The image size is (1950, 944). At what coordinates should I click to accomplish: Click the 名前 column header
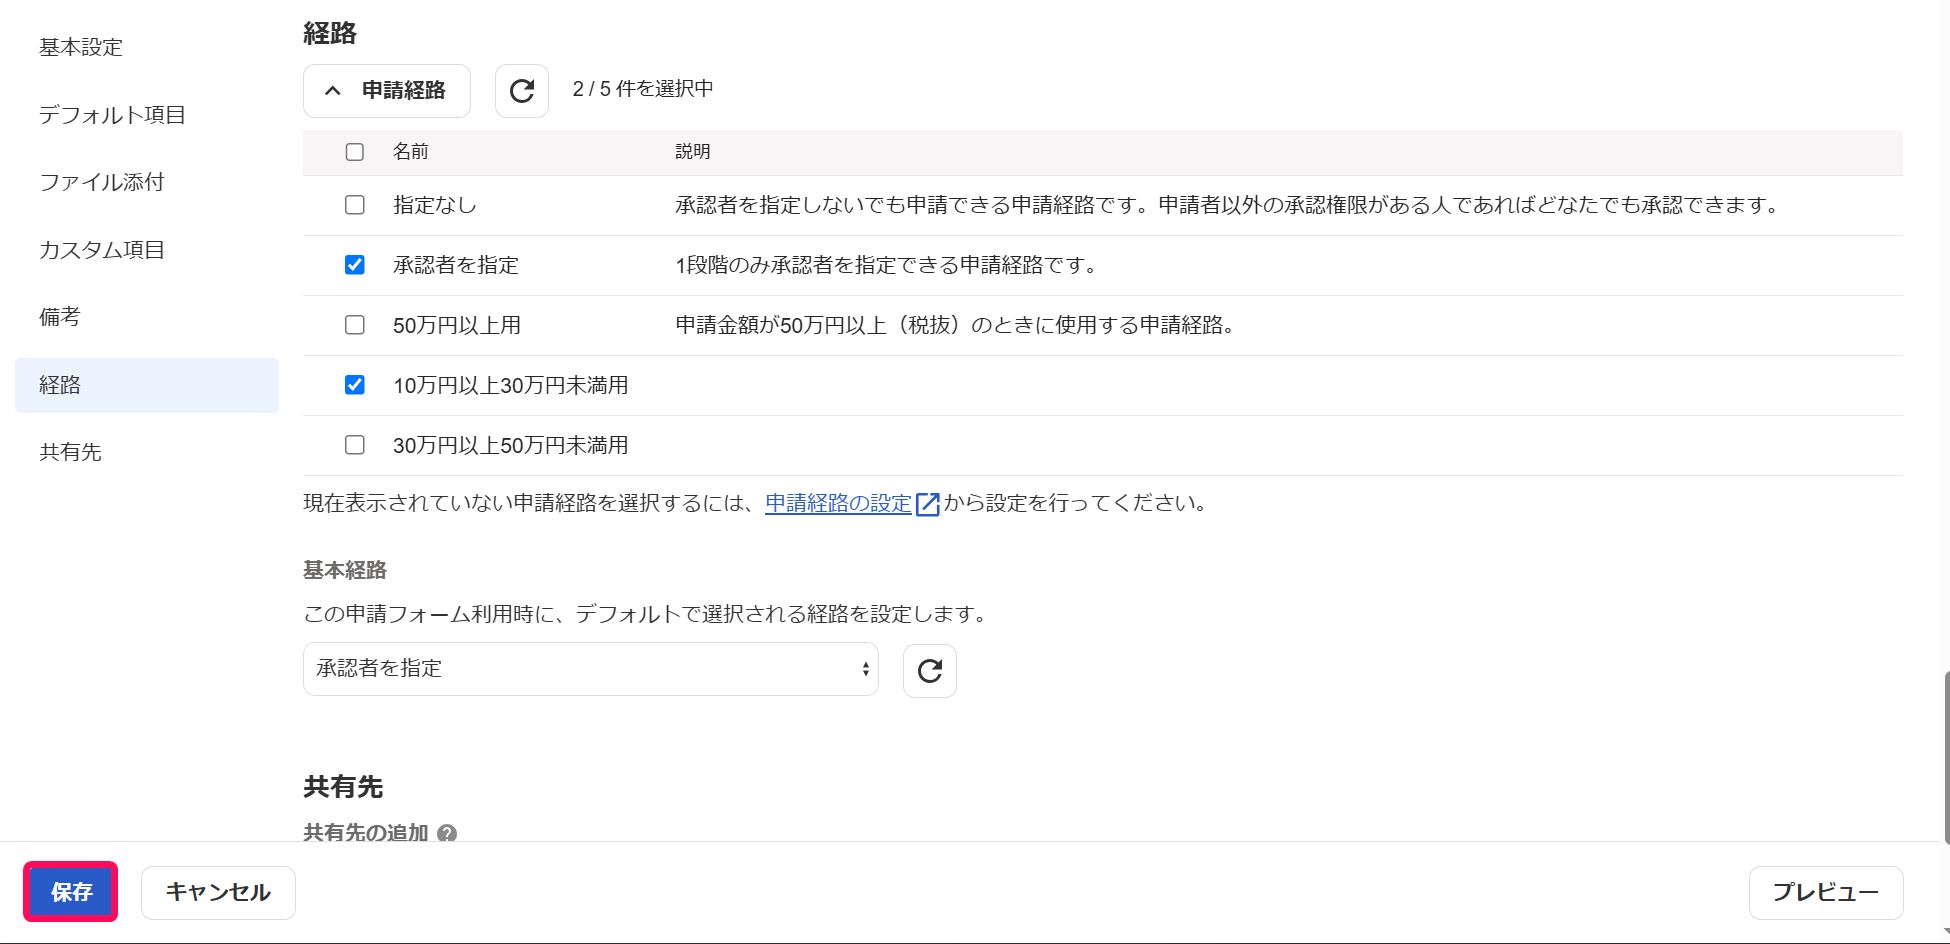pos(411,152)
